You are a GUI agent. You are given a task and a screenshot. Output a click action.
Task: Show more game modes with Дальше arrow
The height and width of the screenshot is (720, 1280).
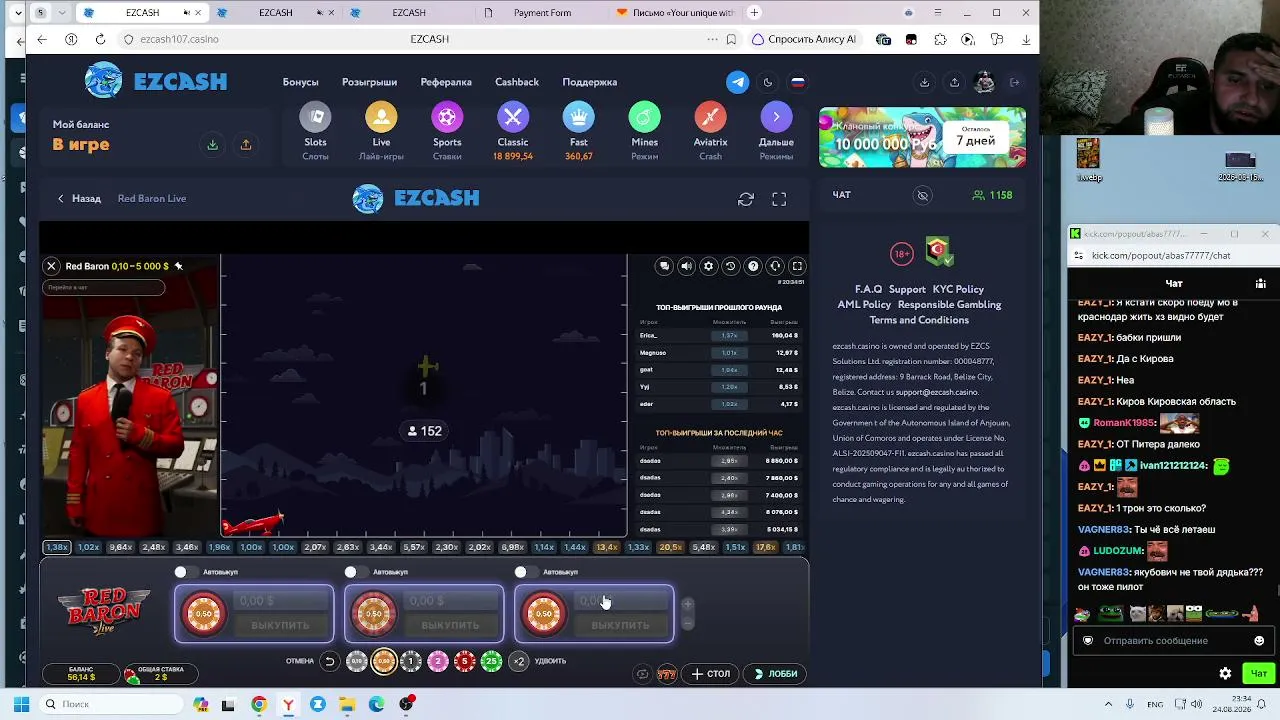[x=776, y=118]
